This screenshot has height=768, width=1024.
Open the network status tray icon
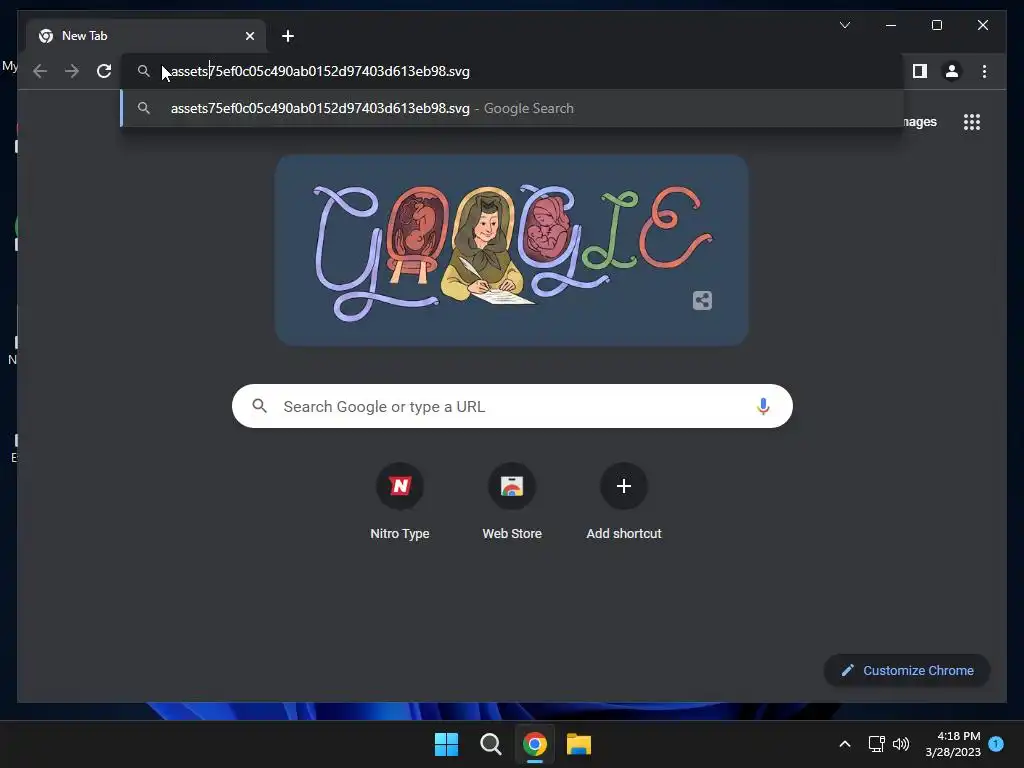point(876,744)
